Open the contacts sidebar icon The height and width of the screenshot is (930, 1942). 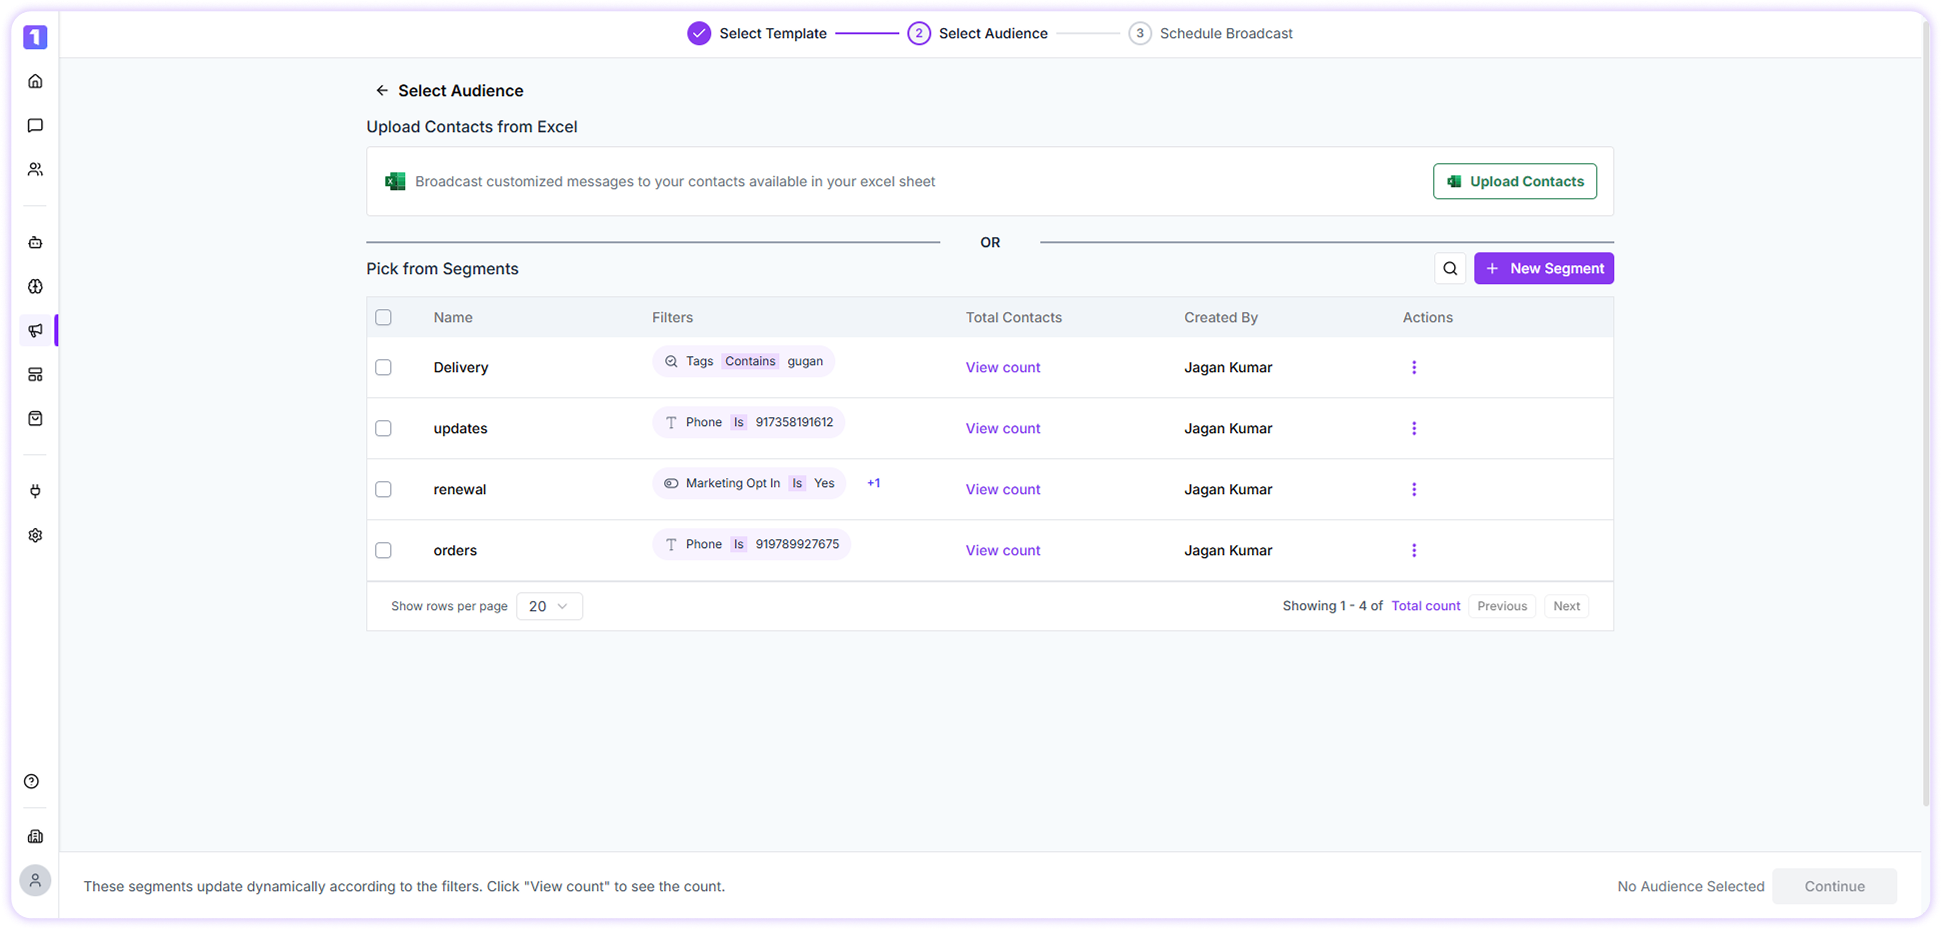point(35,169)
